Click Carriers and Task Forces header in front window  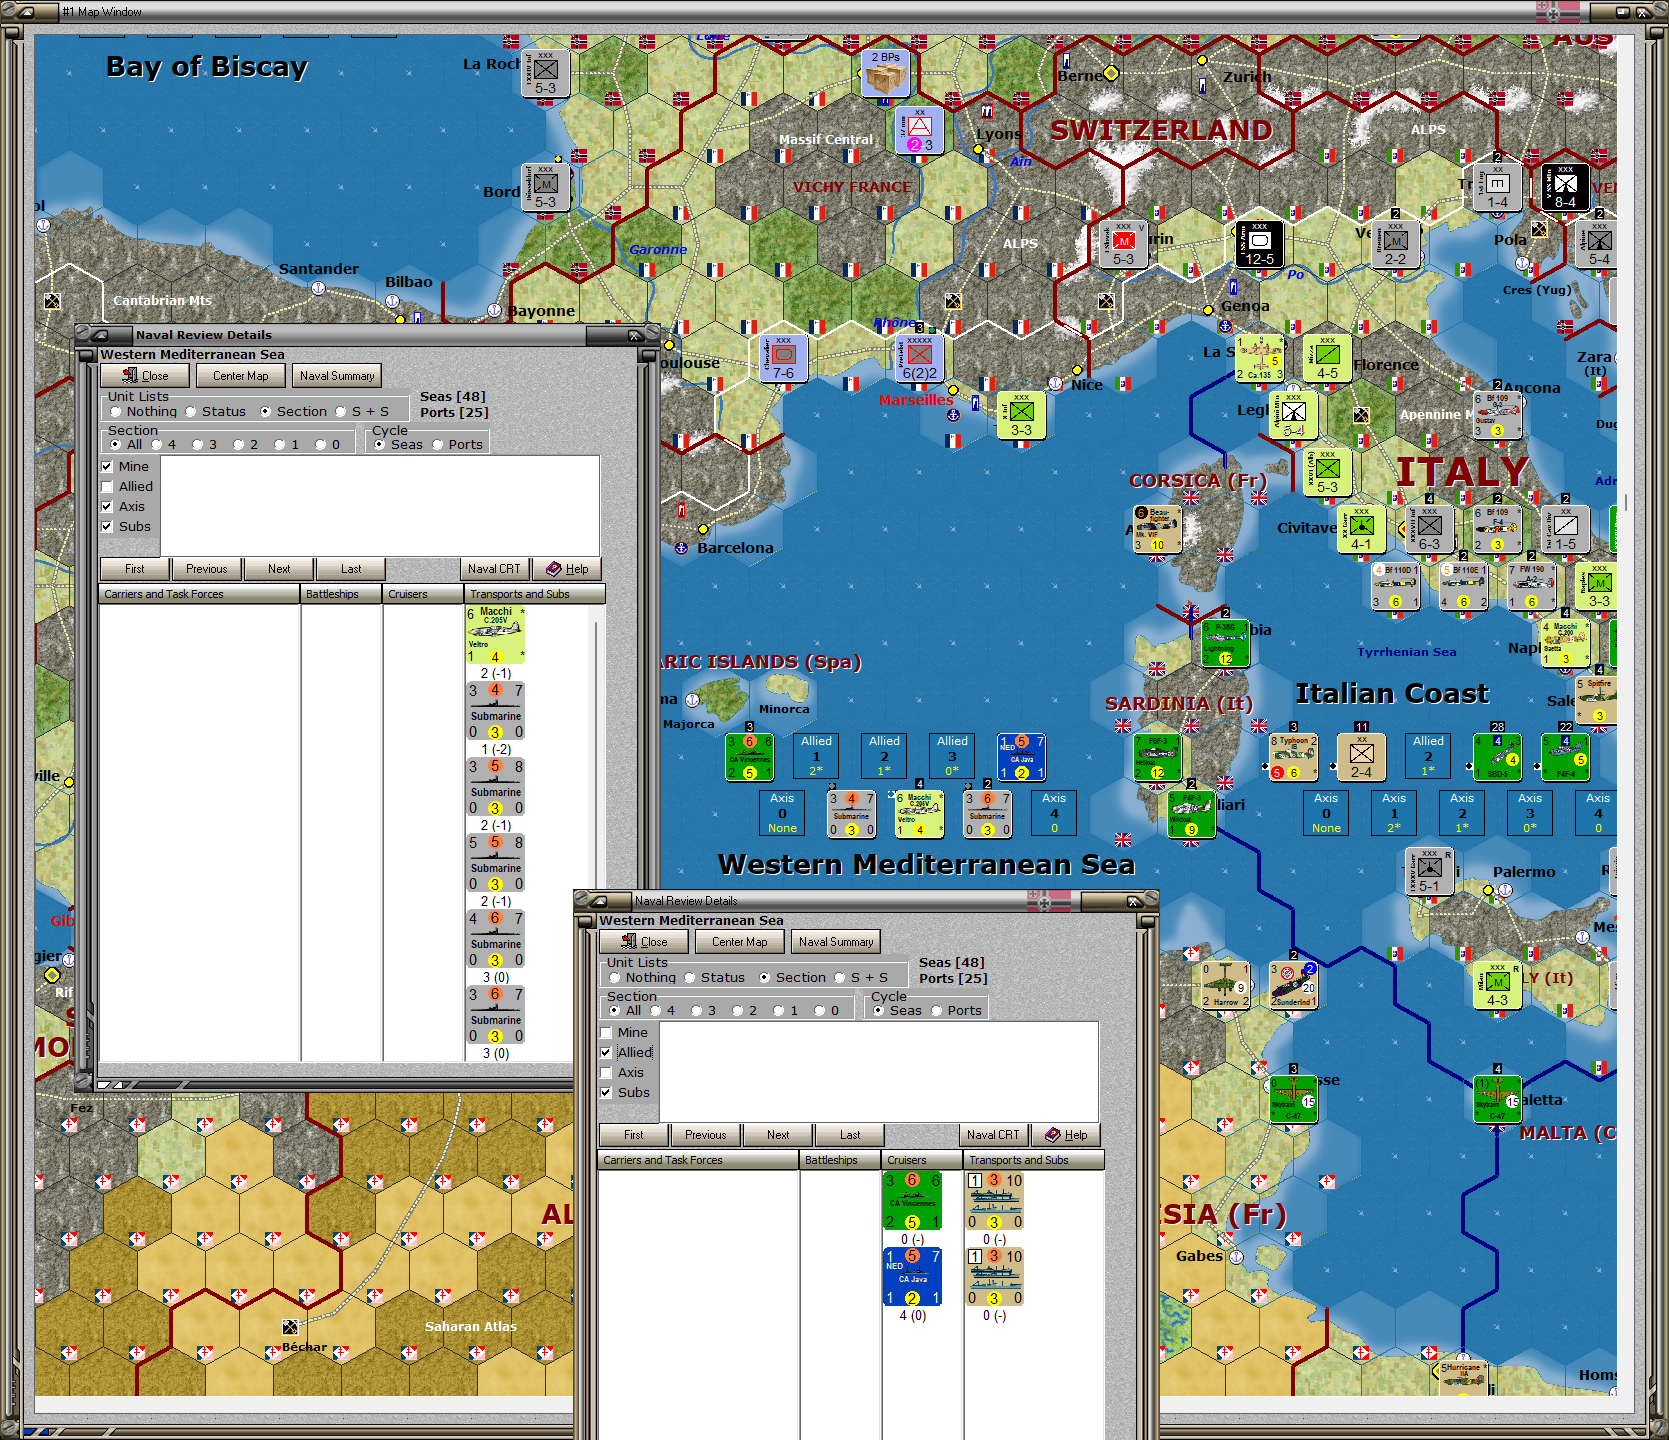(699, 1160)
